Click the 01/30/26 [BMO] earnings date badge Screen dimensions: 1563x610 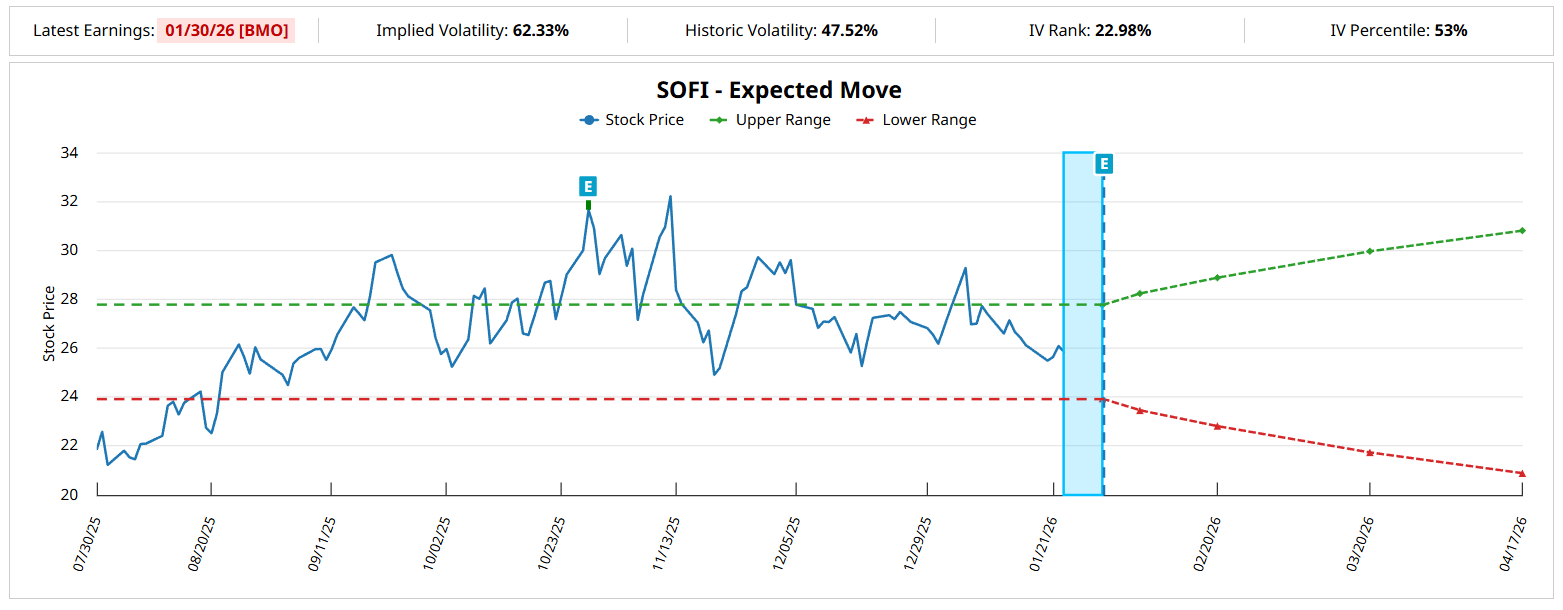click(226, 30)
